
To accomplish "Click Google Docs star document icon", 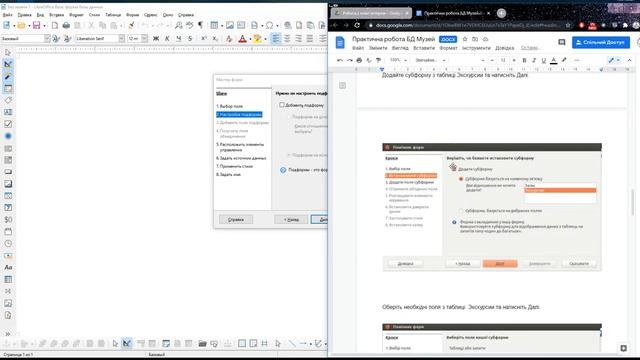I will point(464,39).
